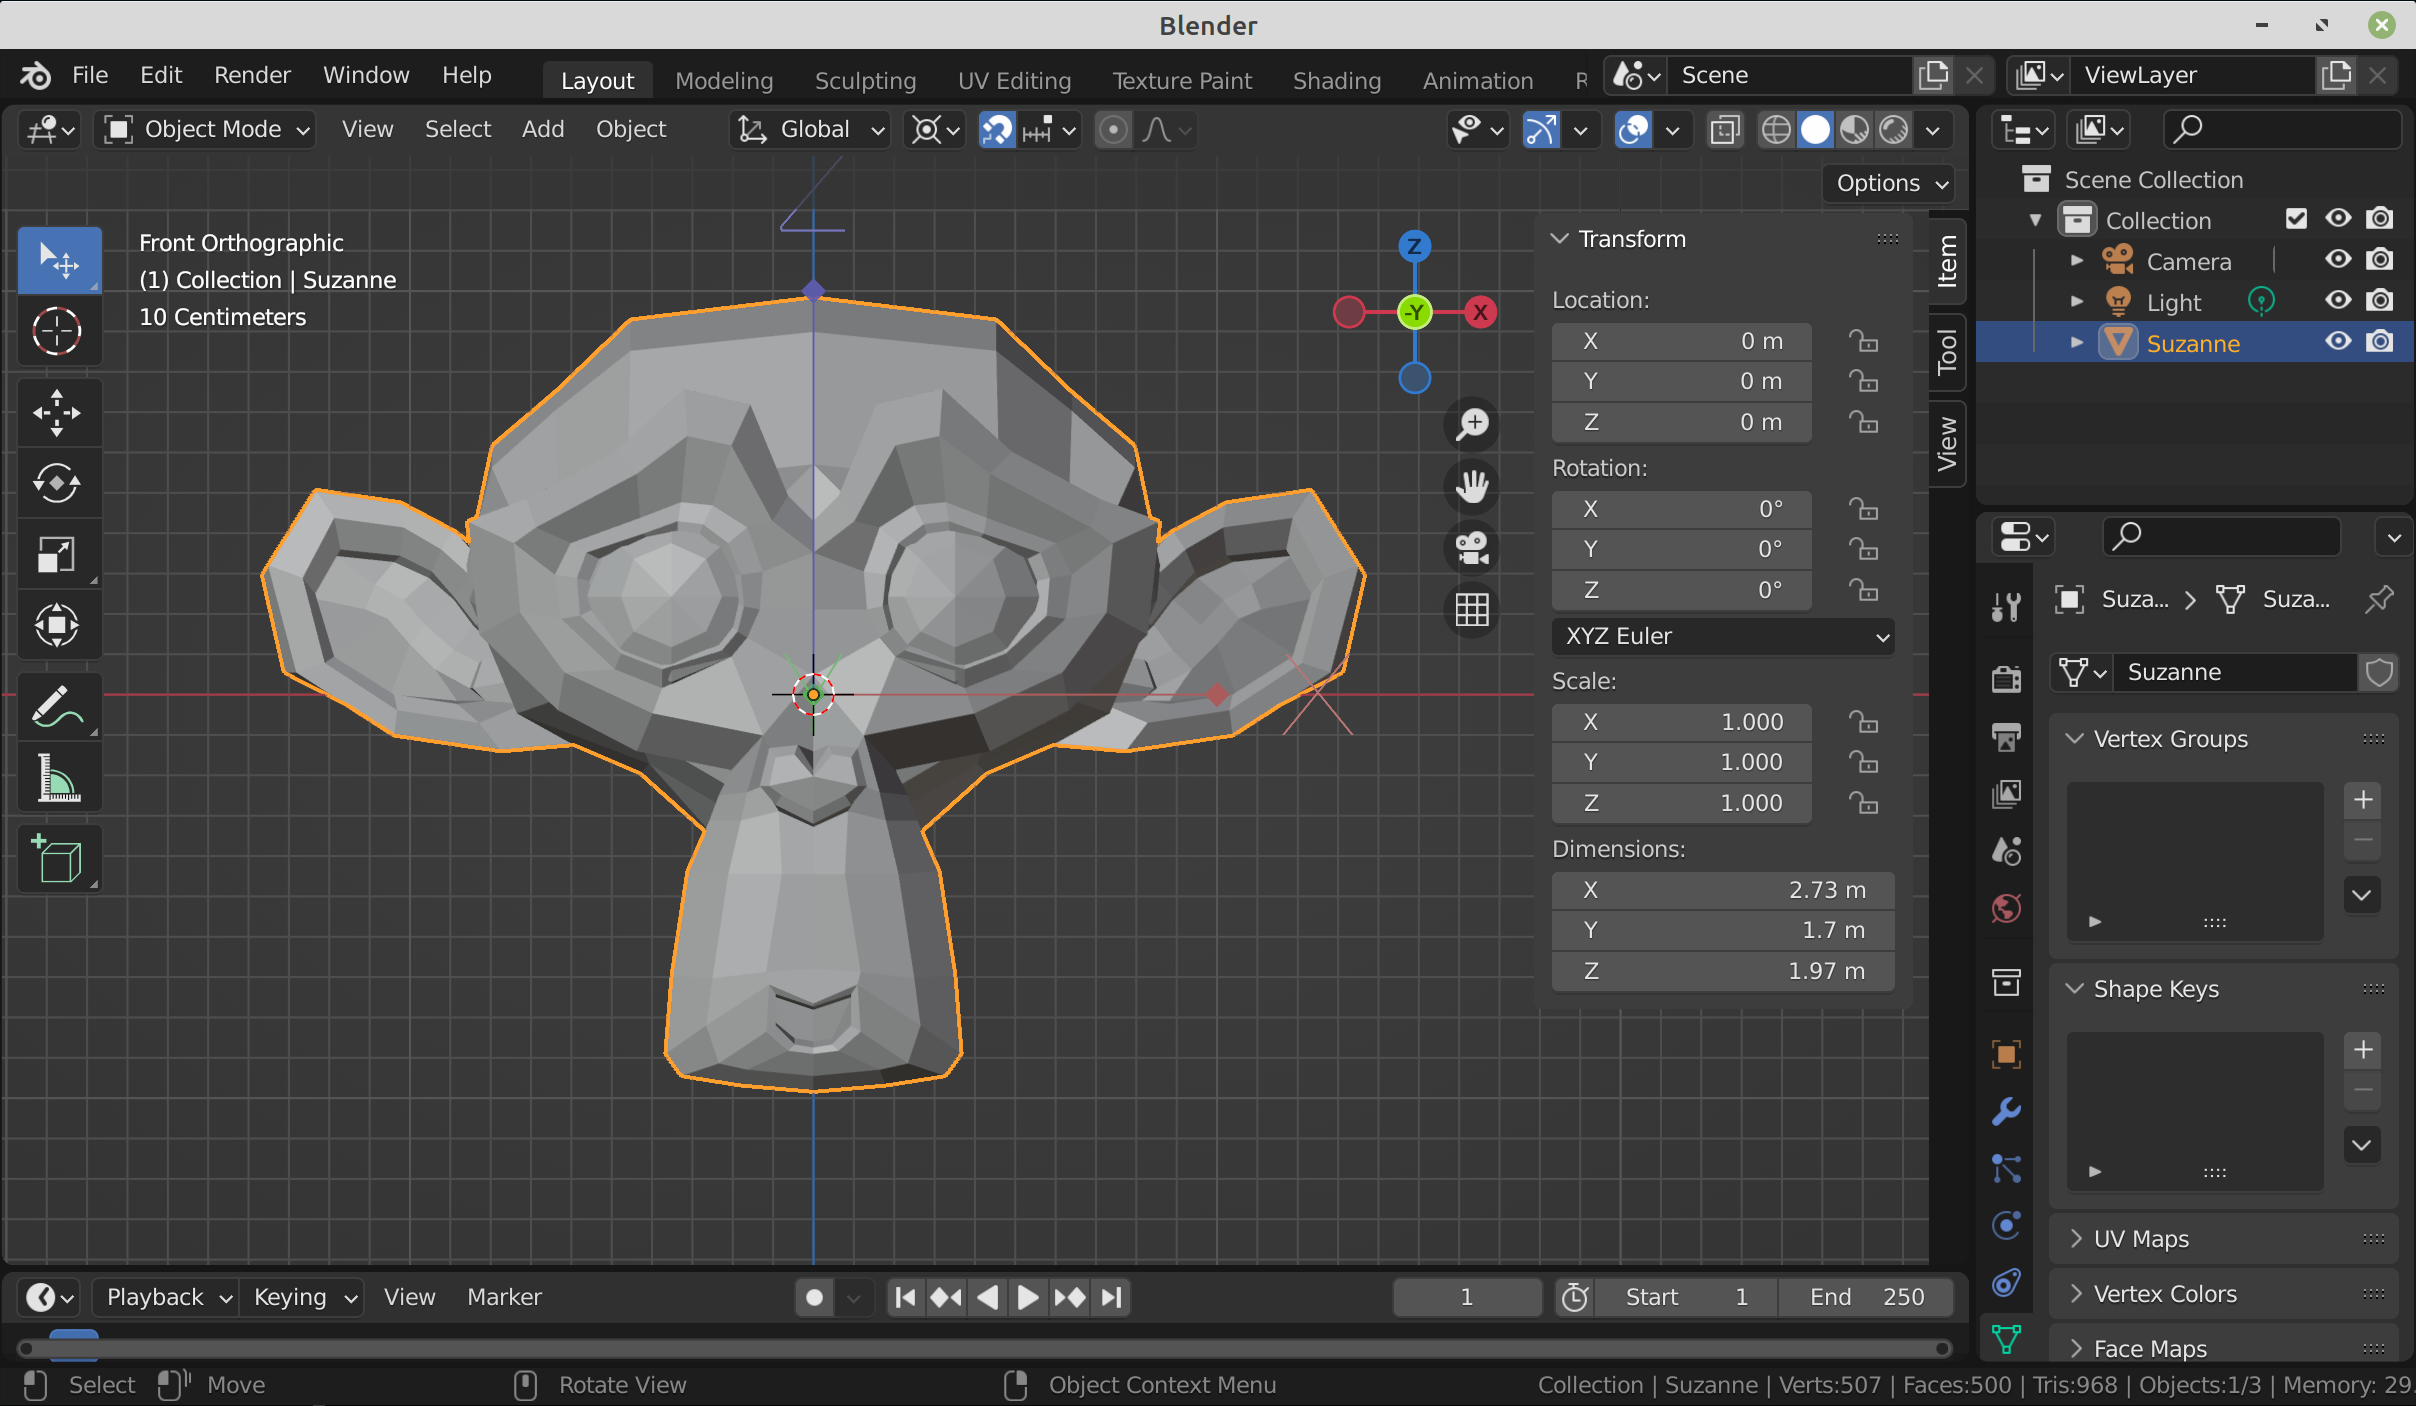Open the Object Data properties triangle tab

point(2006,1339)
